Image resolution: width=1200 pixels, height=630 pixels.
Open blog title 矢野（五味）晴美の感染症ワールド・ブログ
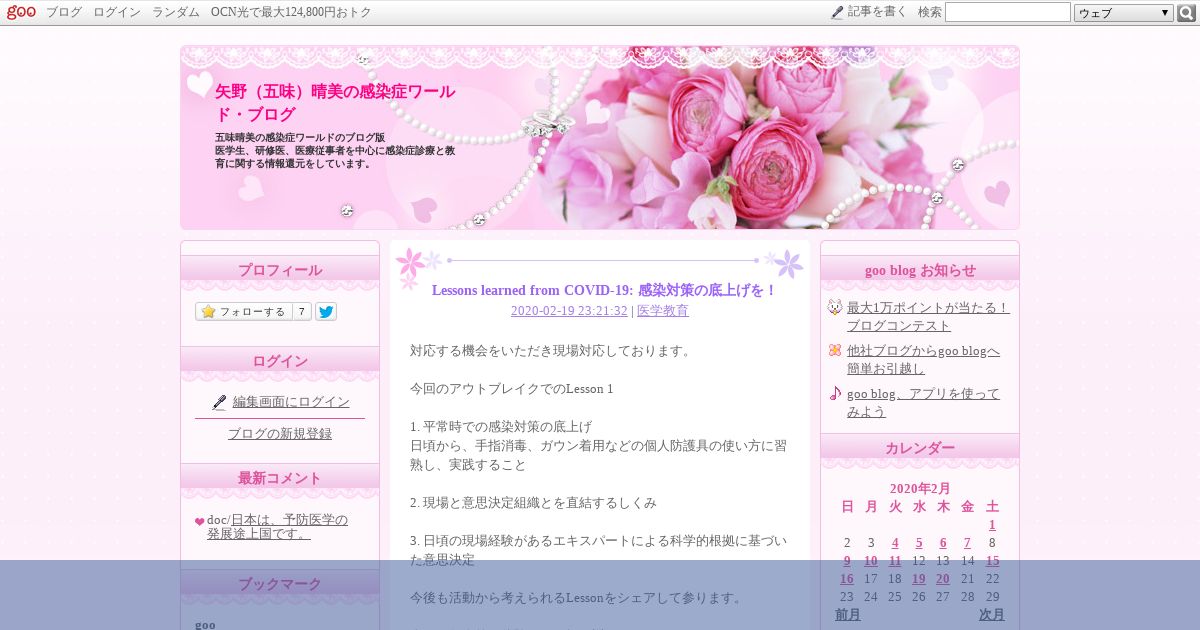point(335,103)
